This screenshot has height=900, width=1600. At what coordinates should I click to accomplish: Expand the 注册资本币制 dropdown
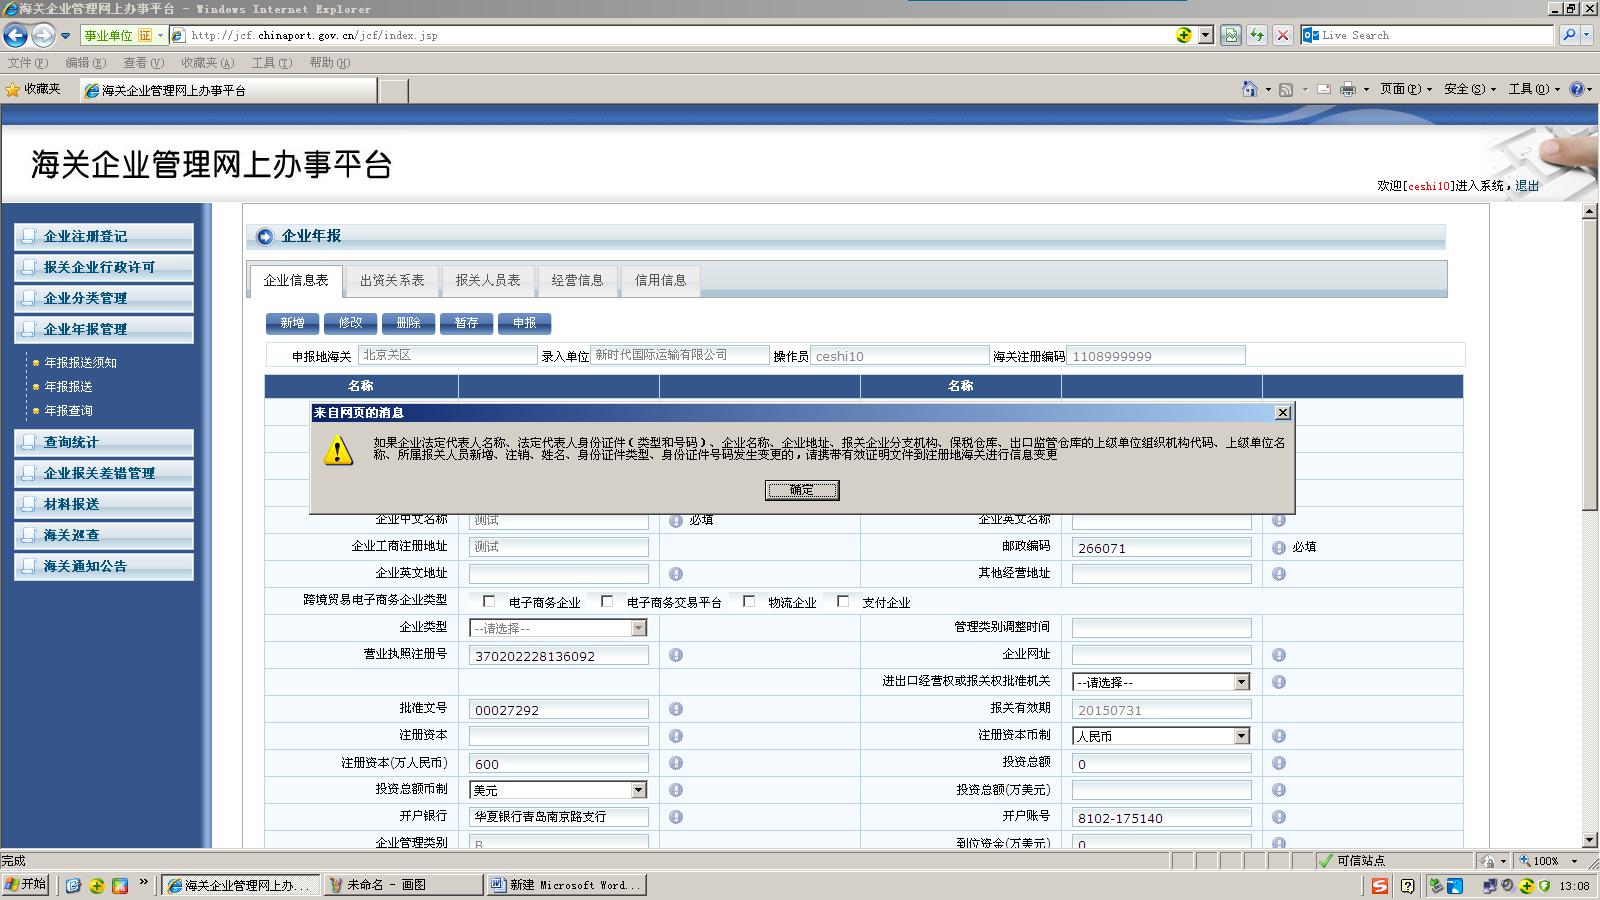click(x=1241, y=736)
